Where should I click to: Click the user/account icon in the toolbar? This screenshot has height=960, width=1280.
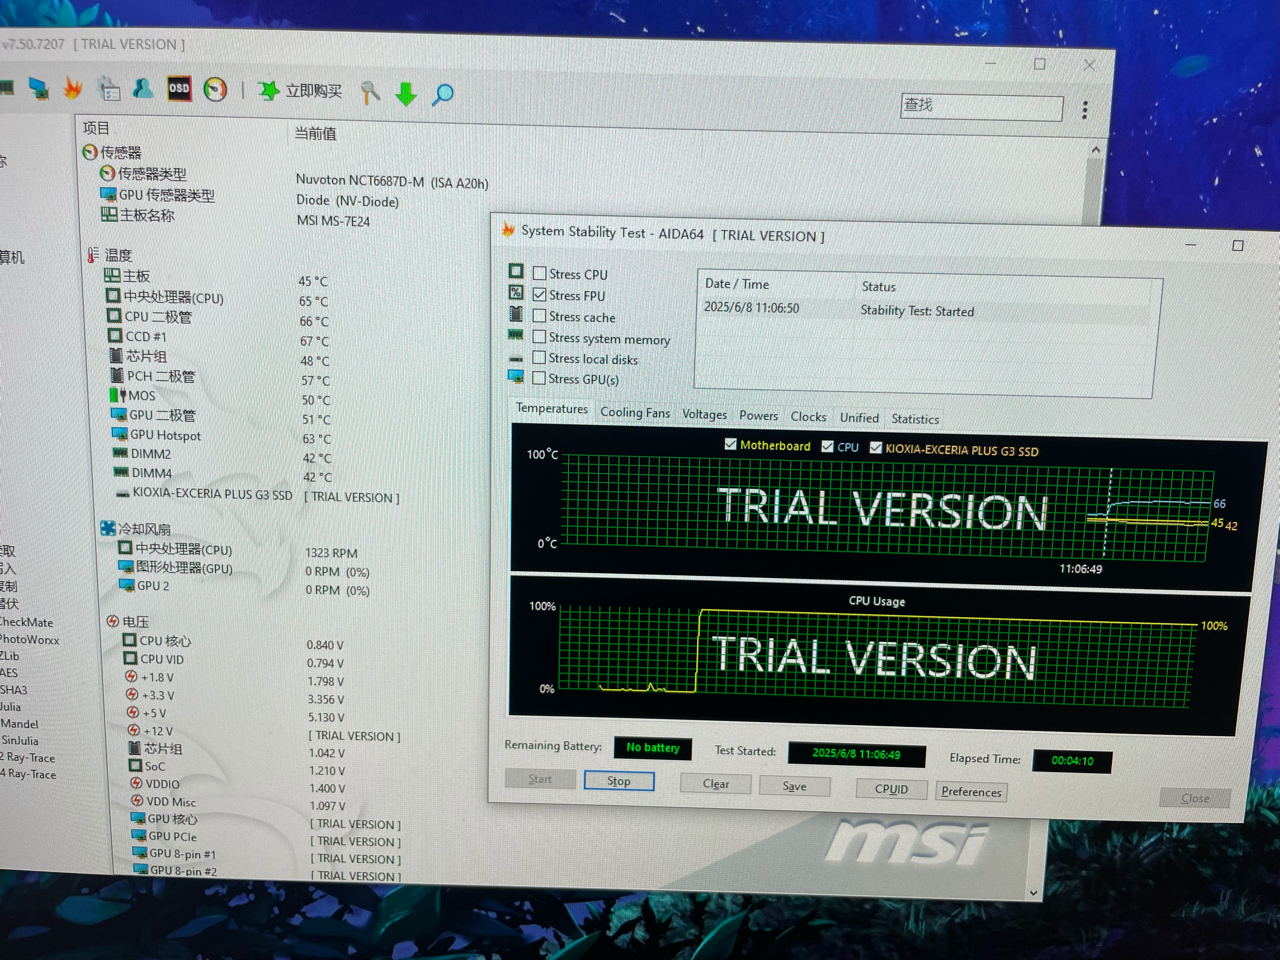pos(143,89)
